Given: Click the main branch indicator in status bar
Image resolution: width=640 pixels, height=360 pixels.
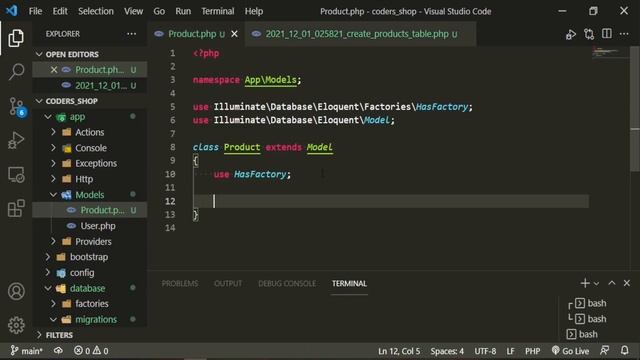Looking at the screenshot, I should click(27, 351).
